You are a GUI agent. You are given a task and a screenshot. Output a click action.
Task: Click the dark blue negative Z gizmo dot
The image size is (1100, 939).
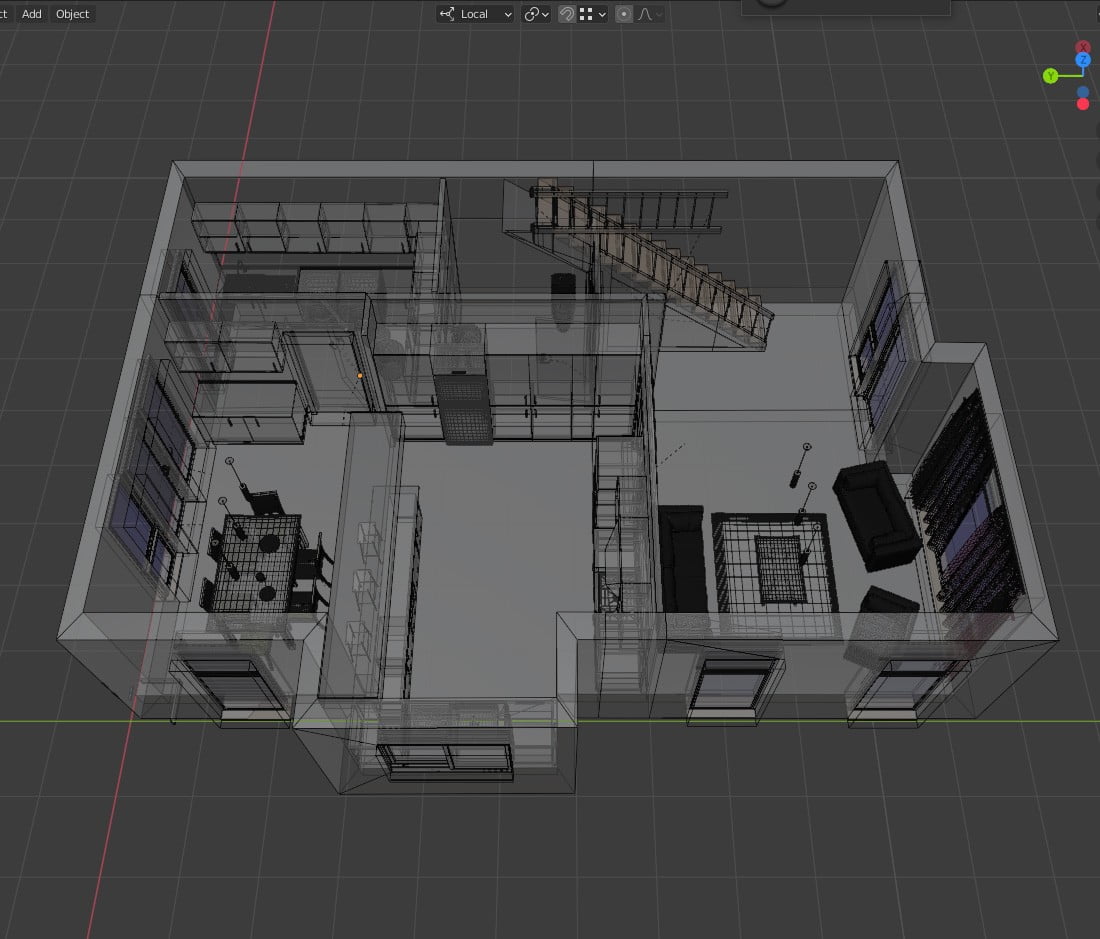click(1083, 92)
